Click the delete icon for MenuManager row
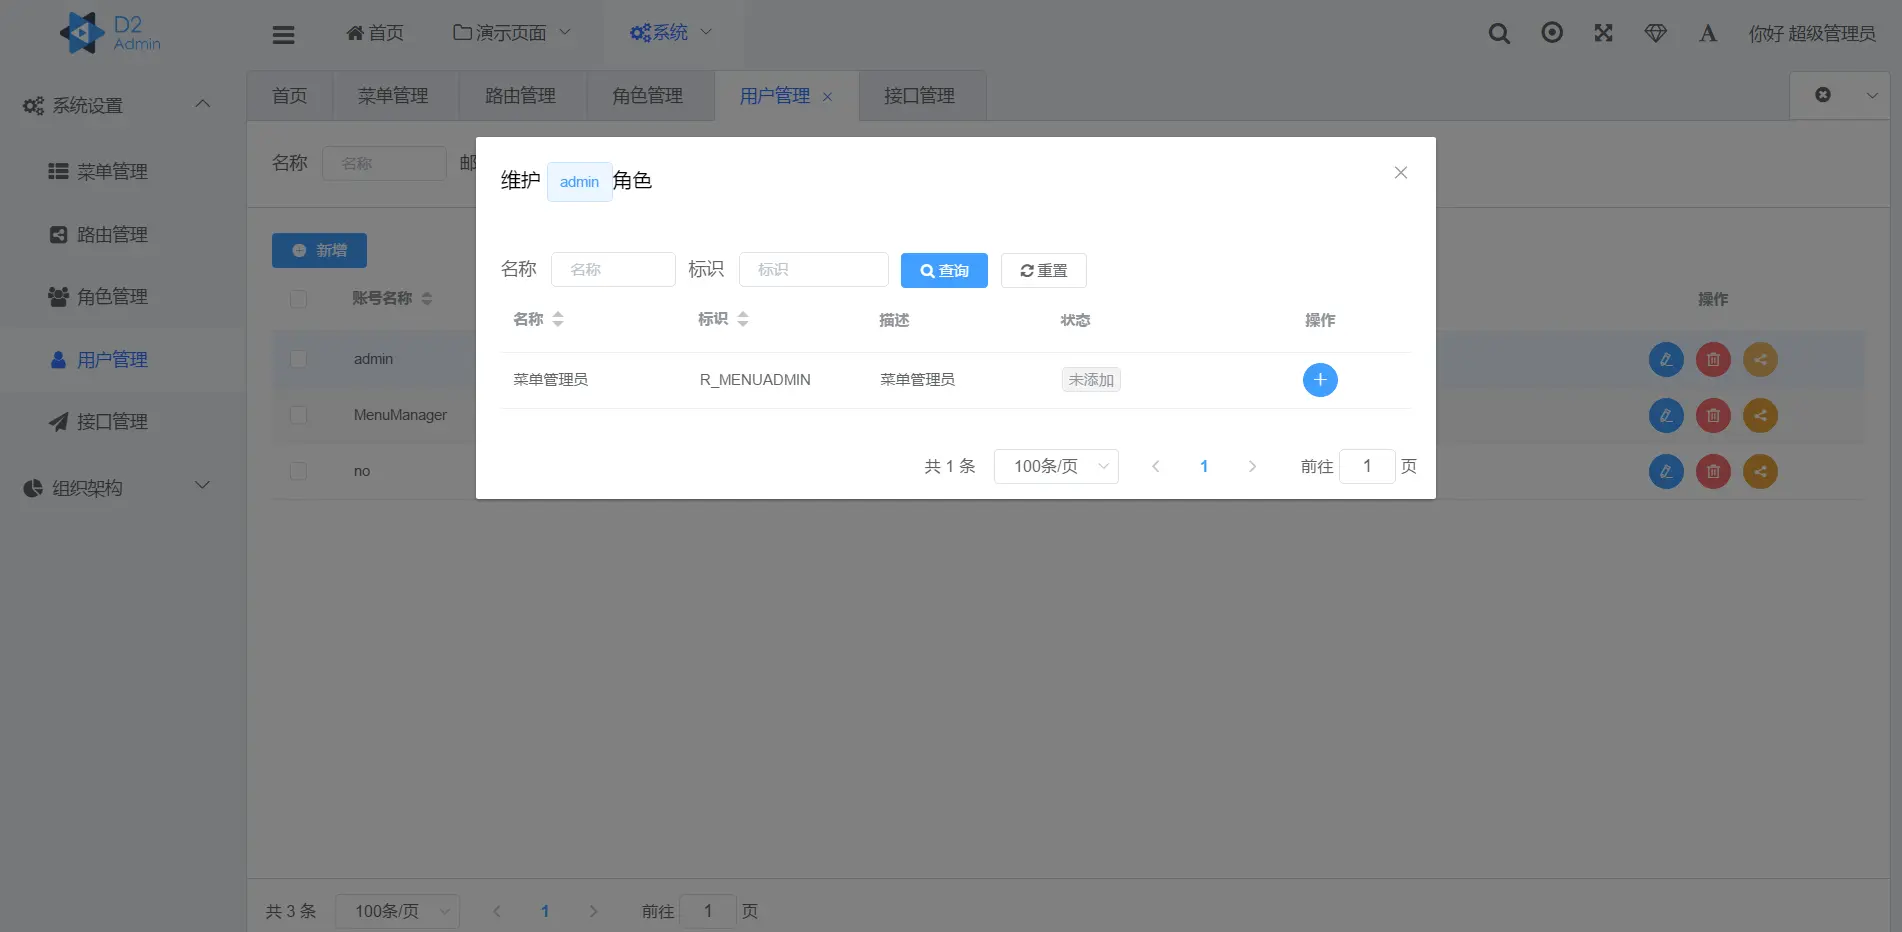 1713,416
